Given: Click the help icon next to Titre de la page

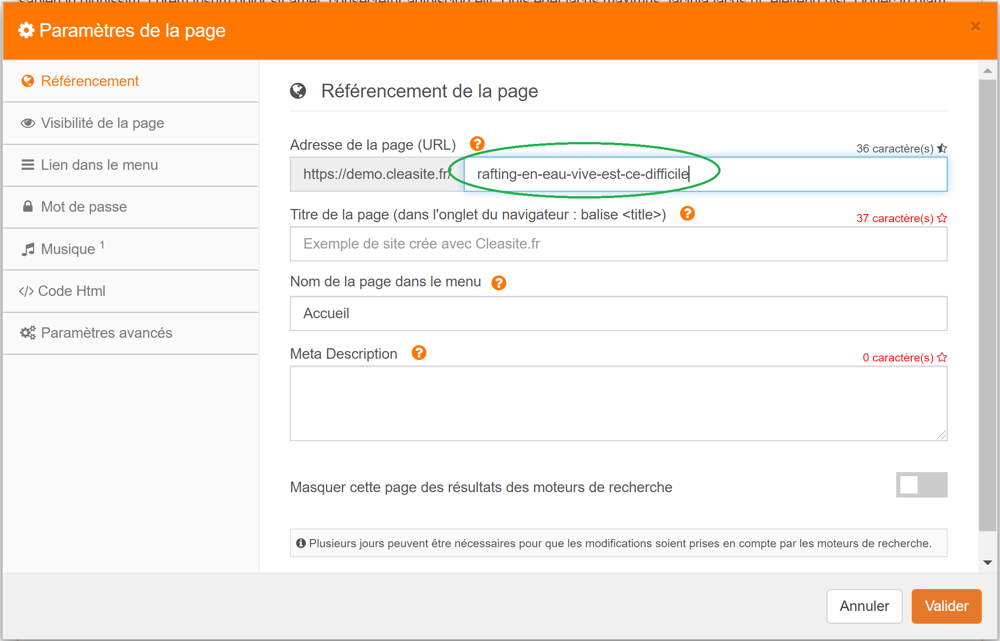Looking at the screenshot, I should click(687, 213).
